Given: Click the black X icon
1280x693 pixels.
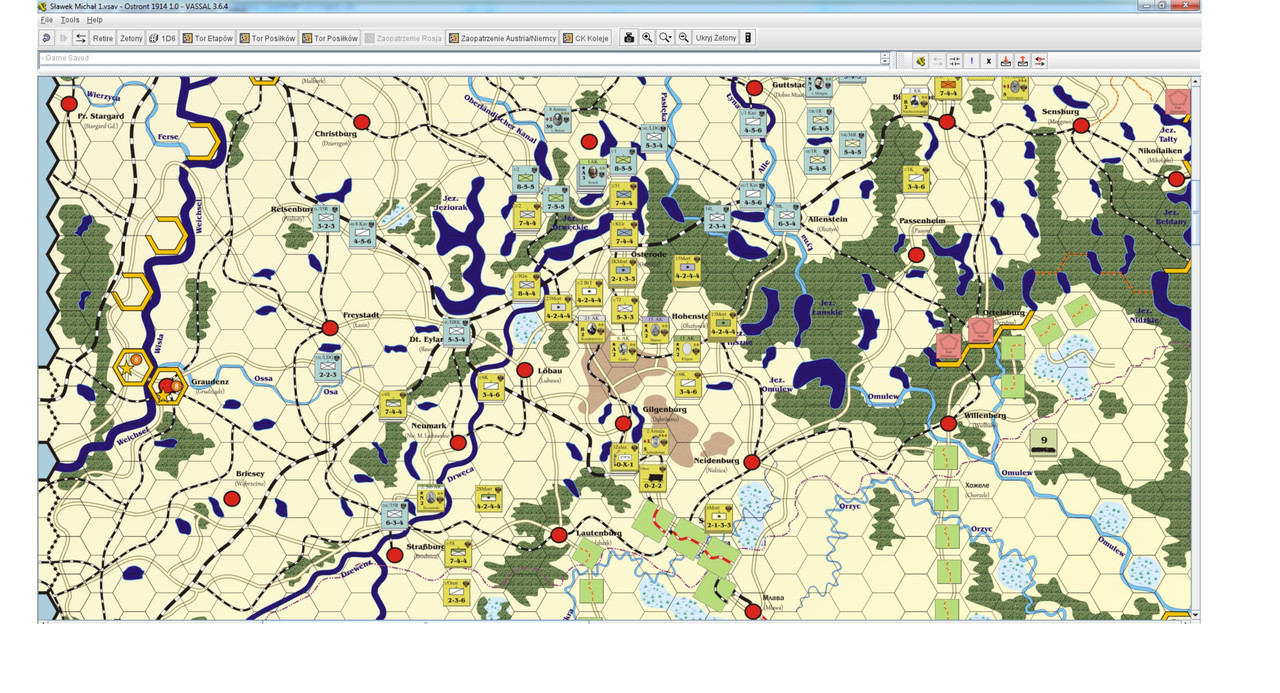Looking at the screenshot, I should click(989, 61).
